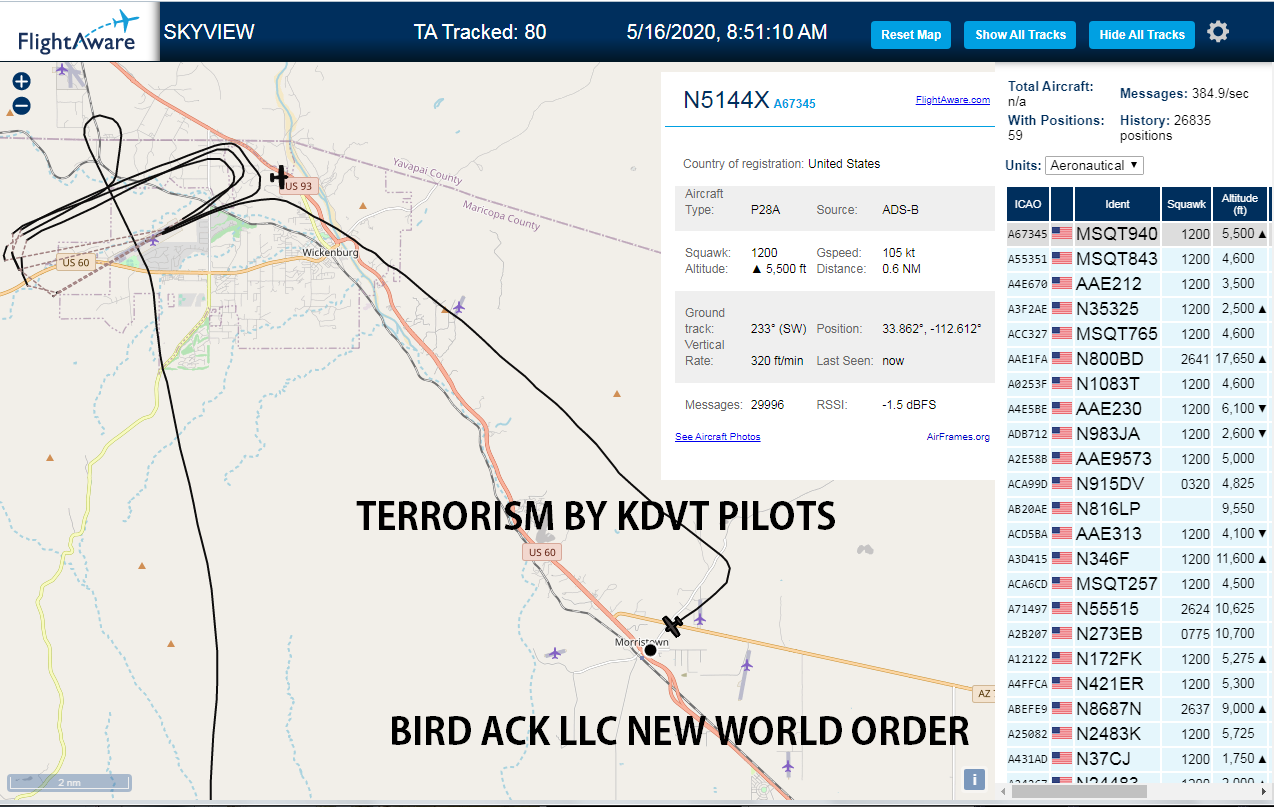Select aircraft N37CJ row

click(x=1138, y=759)
